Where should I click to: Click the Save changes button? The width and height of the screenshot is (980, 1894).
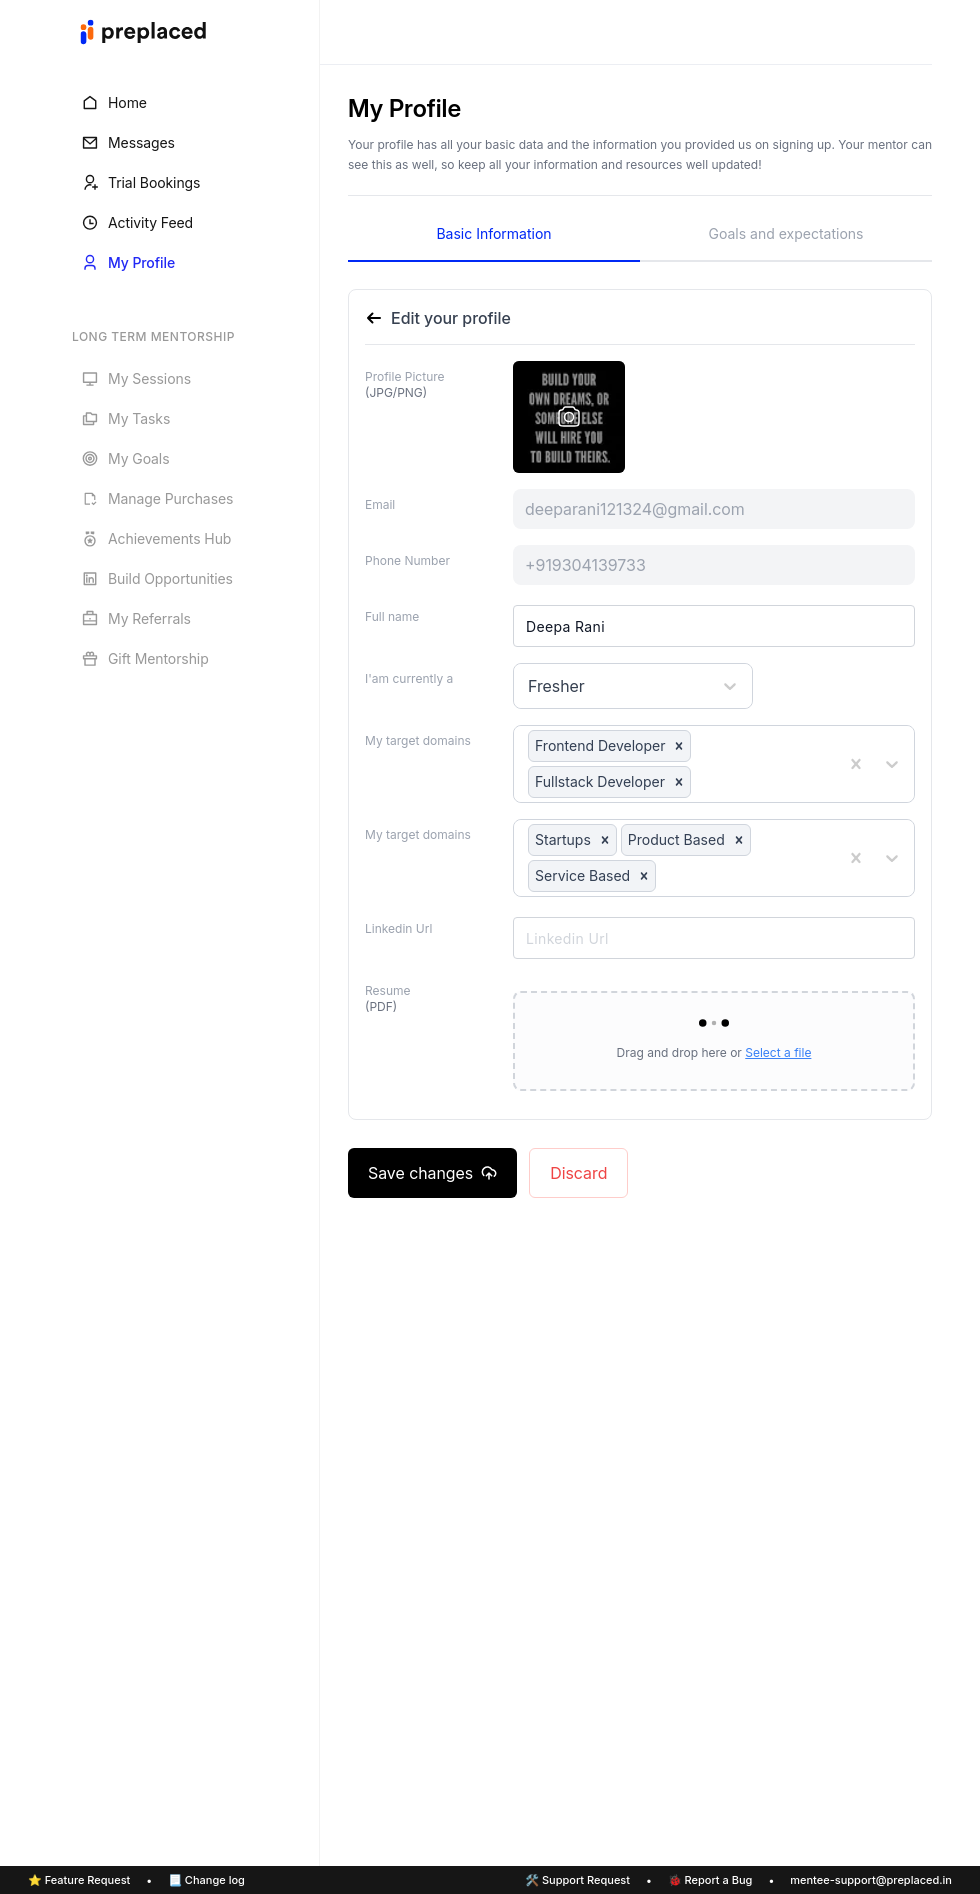[432, 1173]
